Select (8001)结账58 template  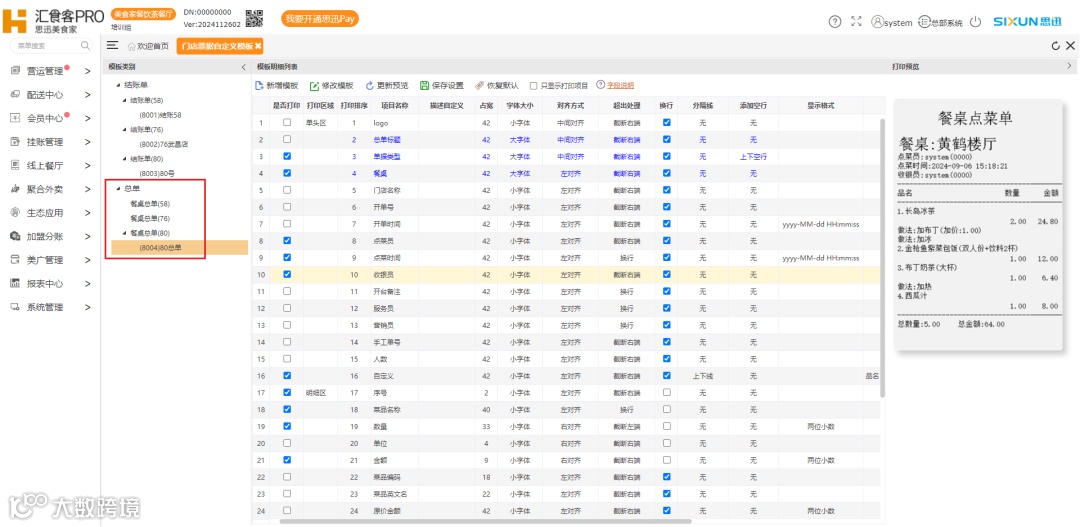(x=160, y=114)
